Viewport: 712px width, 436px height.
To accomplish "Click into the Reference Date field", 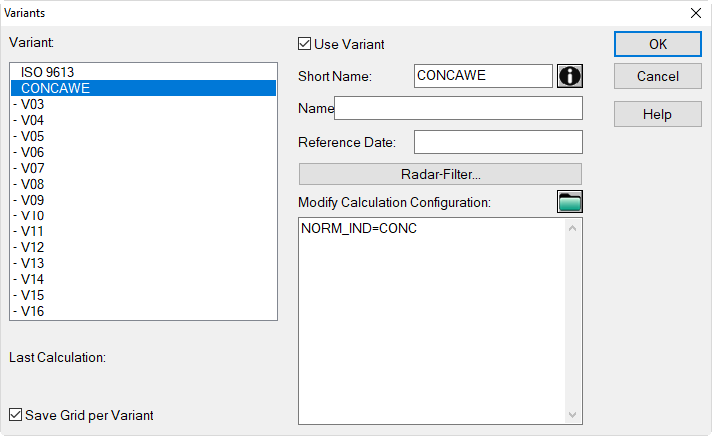I will pos(498,142).
